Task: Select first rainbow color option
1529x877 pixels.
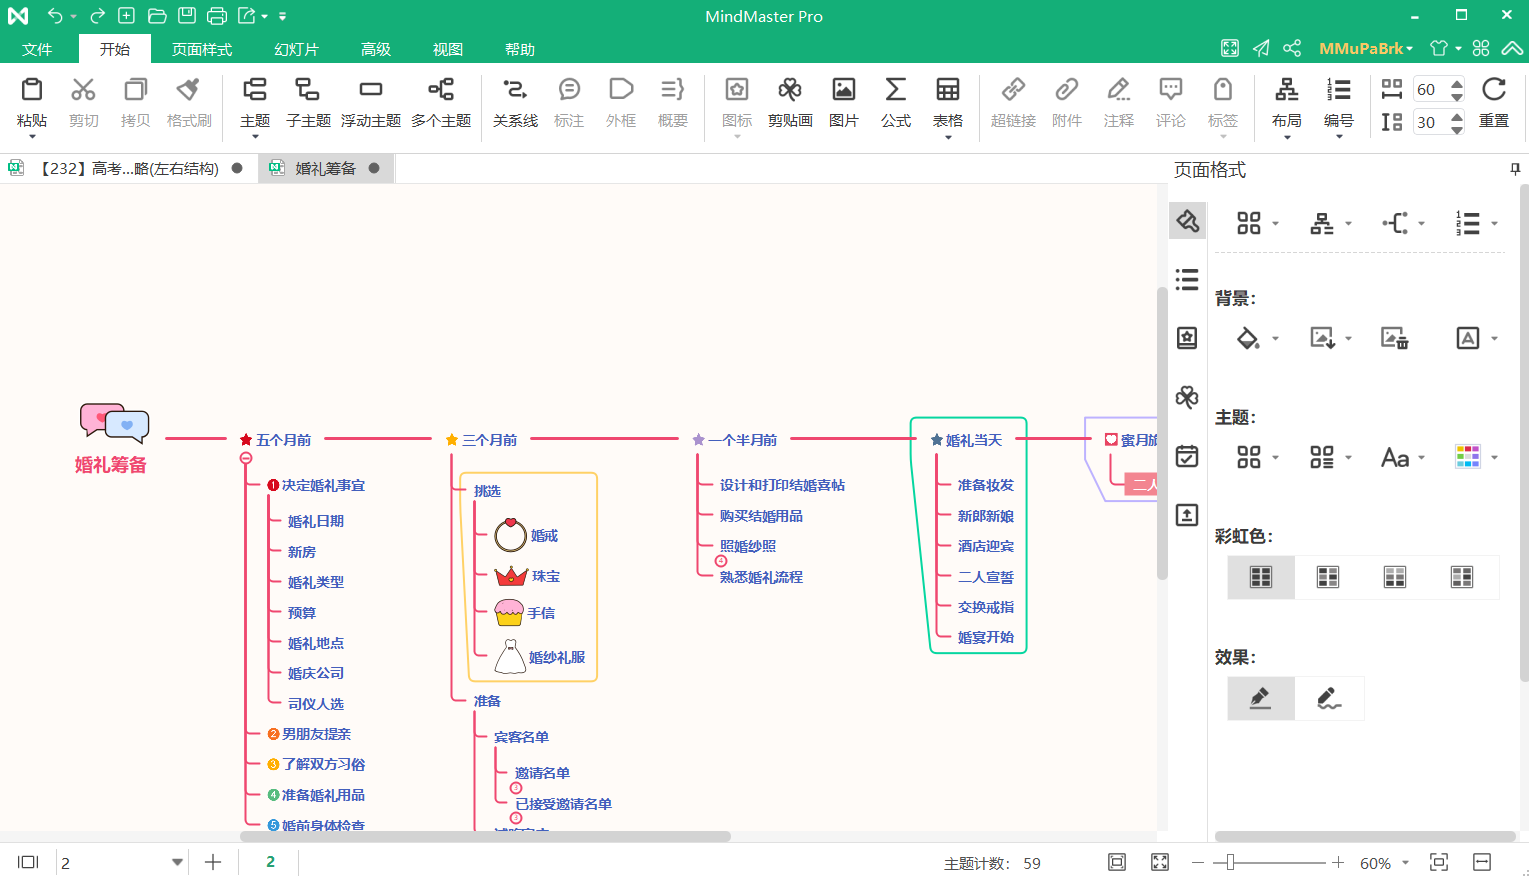Action: [1261, 577]
